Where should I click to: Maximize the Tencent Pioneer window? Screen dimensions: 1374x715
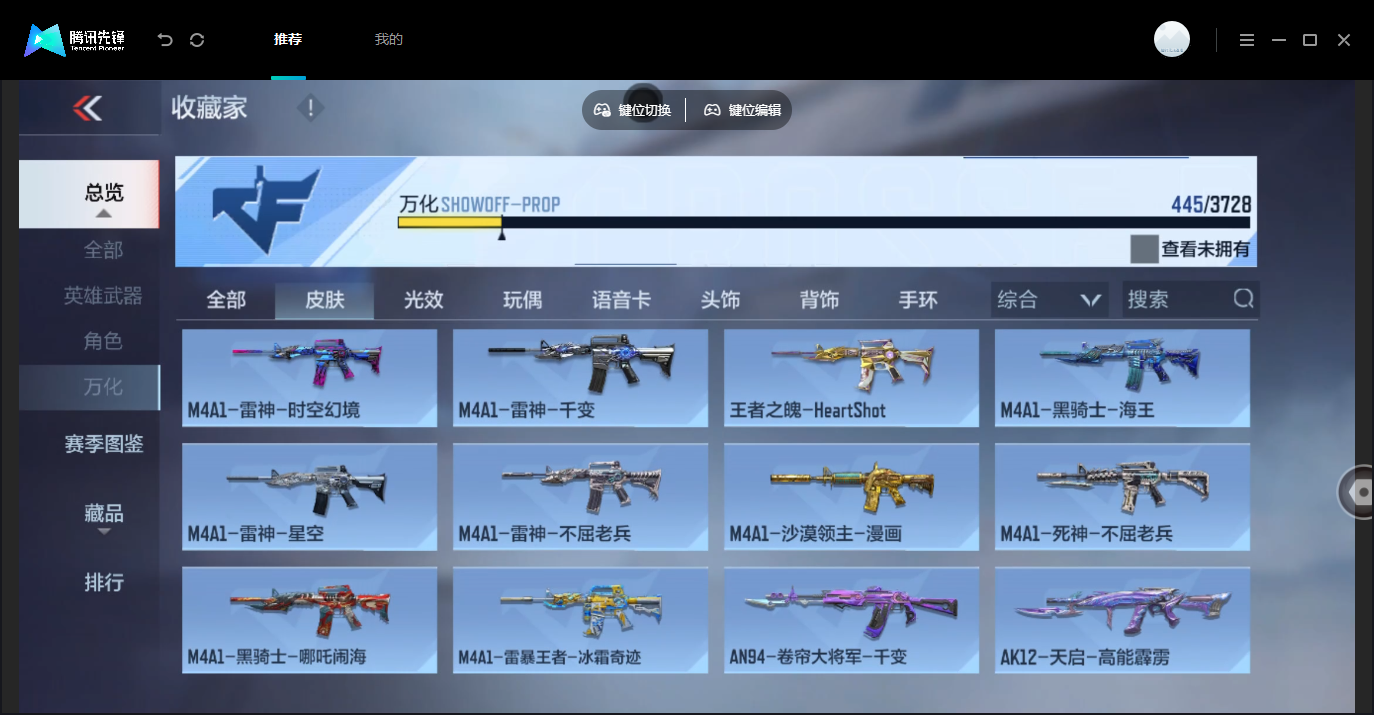point(1310,40)
